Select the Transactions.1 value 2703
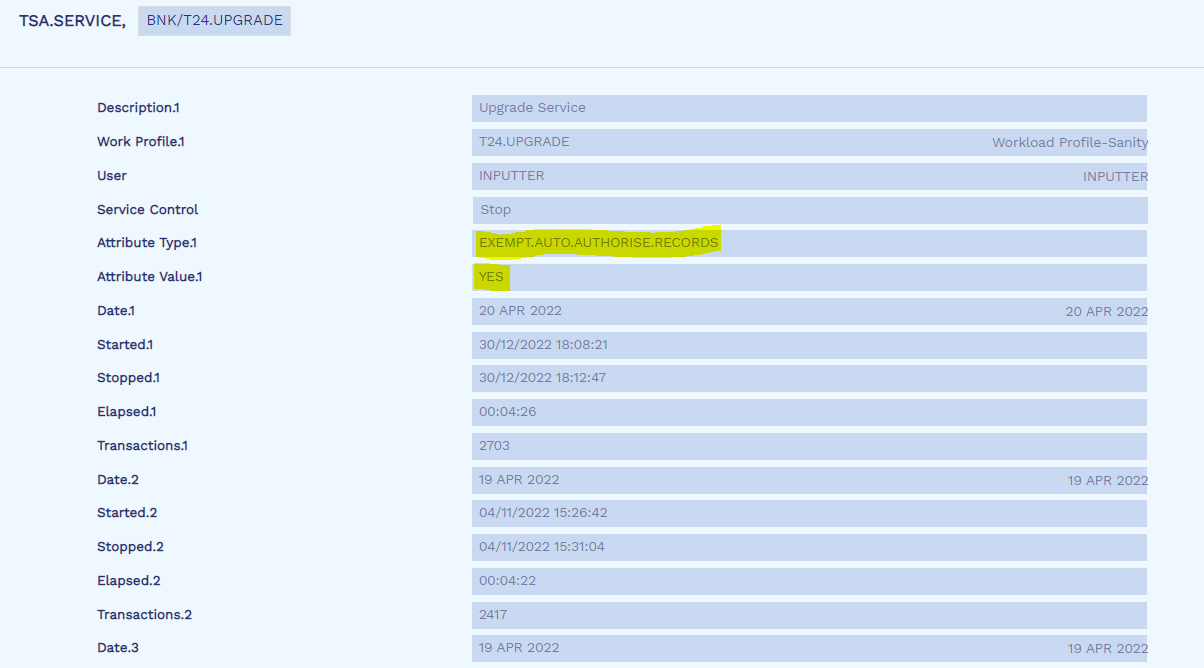The height and width of the screenshot is (668, 1204). (x=494, y=446)
